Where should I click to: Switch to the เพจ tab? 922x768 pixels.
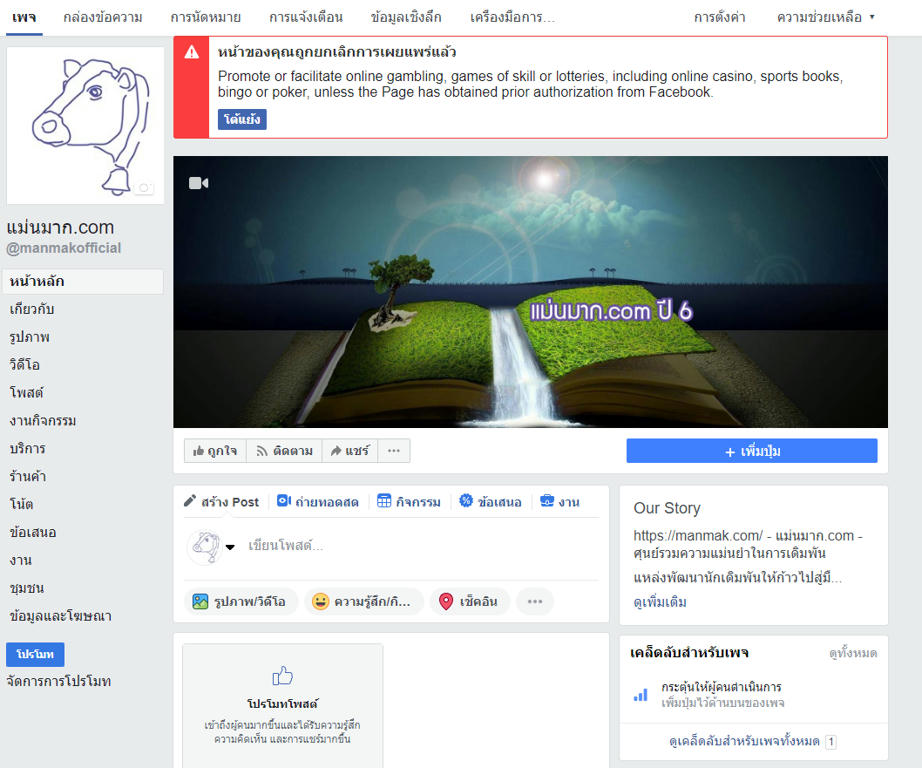[24, 18]
